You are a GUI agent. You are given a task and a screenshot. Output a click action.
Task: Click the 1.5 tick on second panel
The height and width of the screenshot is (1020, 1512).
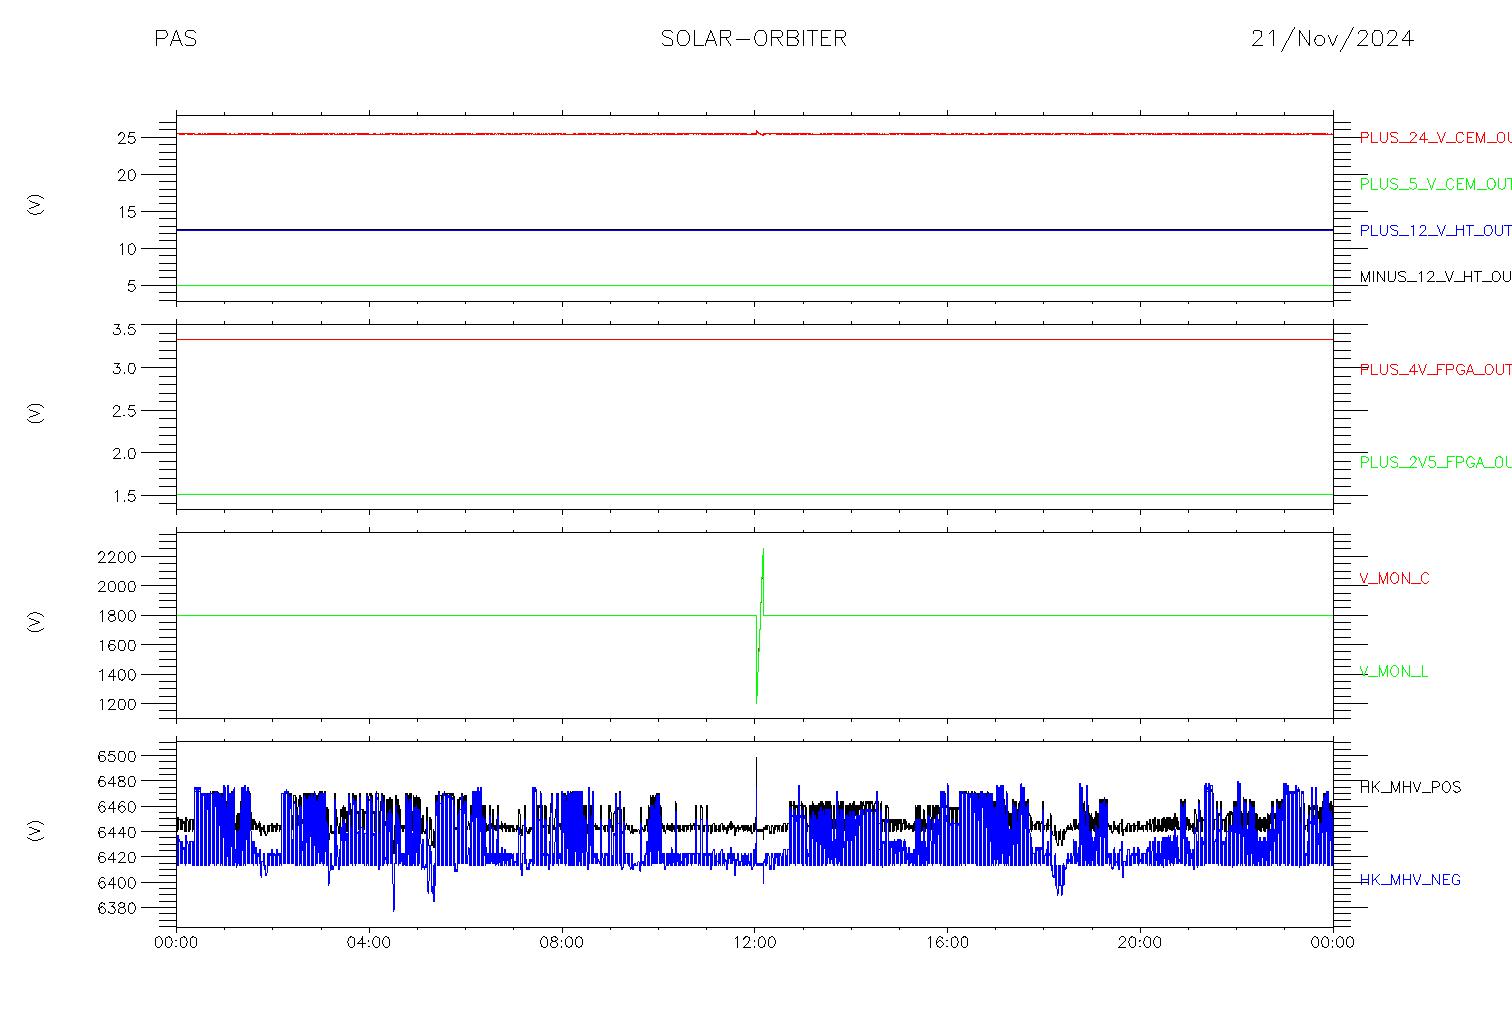point(124,496)
